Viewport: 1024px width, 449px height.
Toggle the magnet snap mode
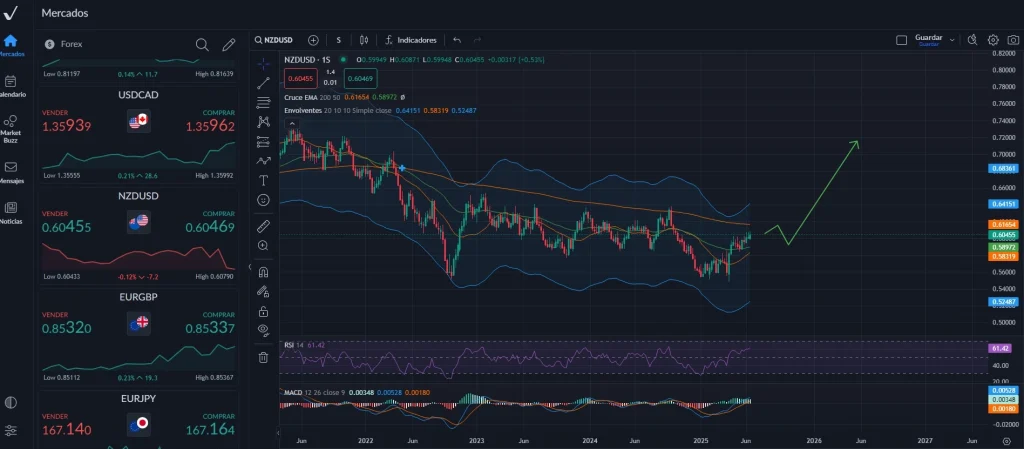coord(263,272)
